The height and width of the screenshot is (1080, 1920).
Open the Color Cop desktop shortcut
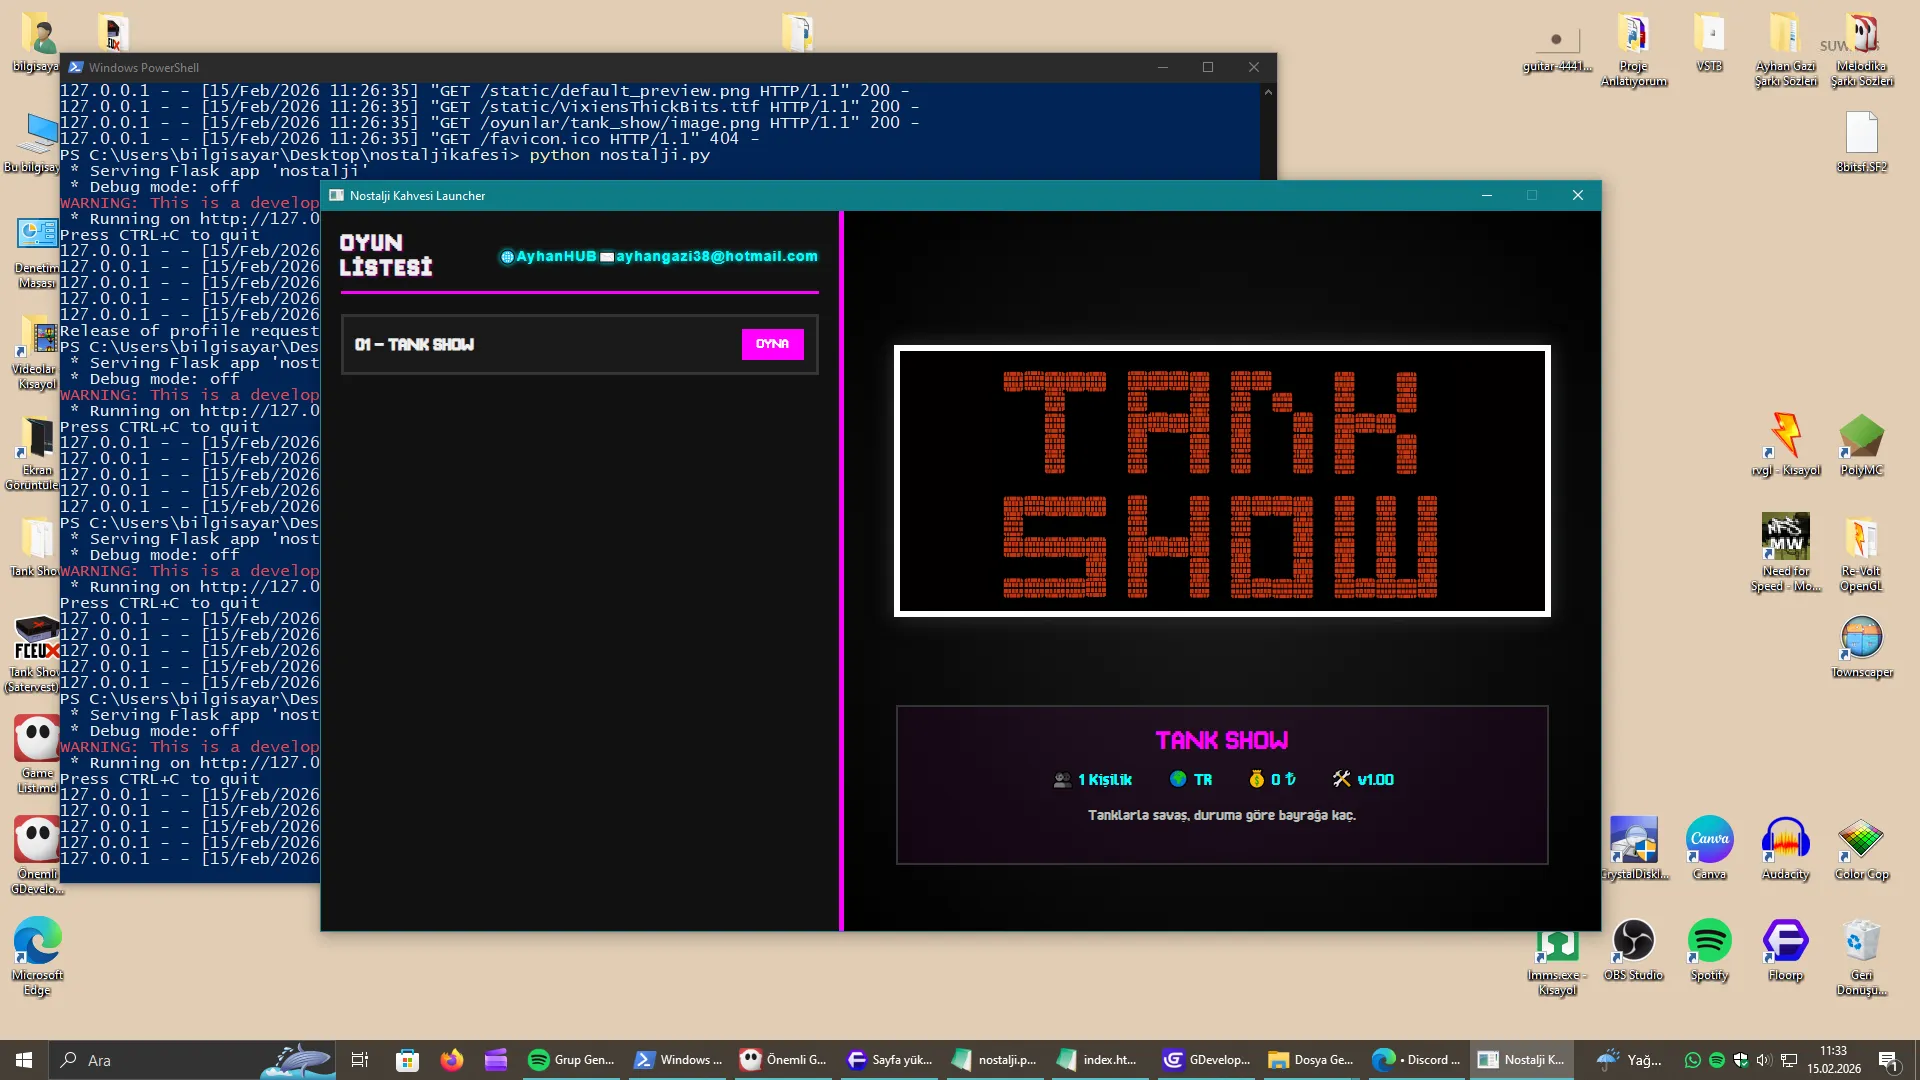pyautogui.click(x=1861, y=840)
